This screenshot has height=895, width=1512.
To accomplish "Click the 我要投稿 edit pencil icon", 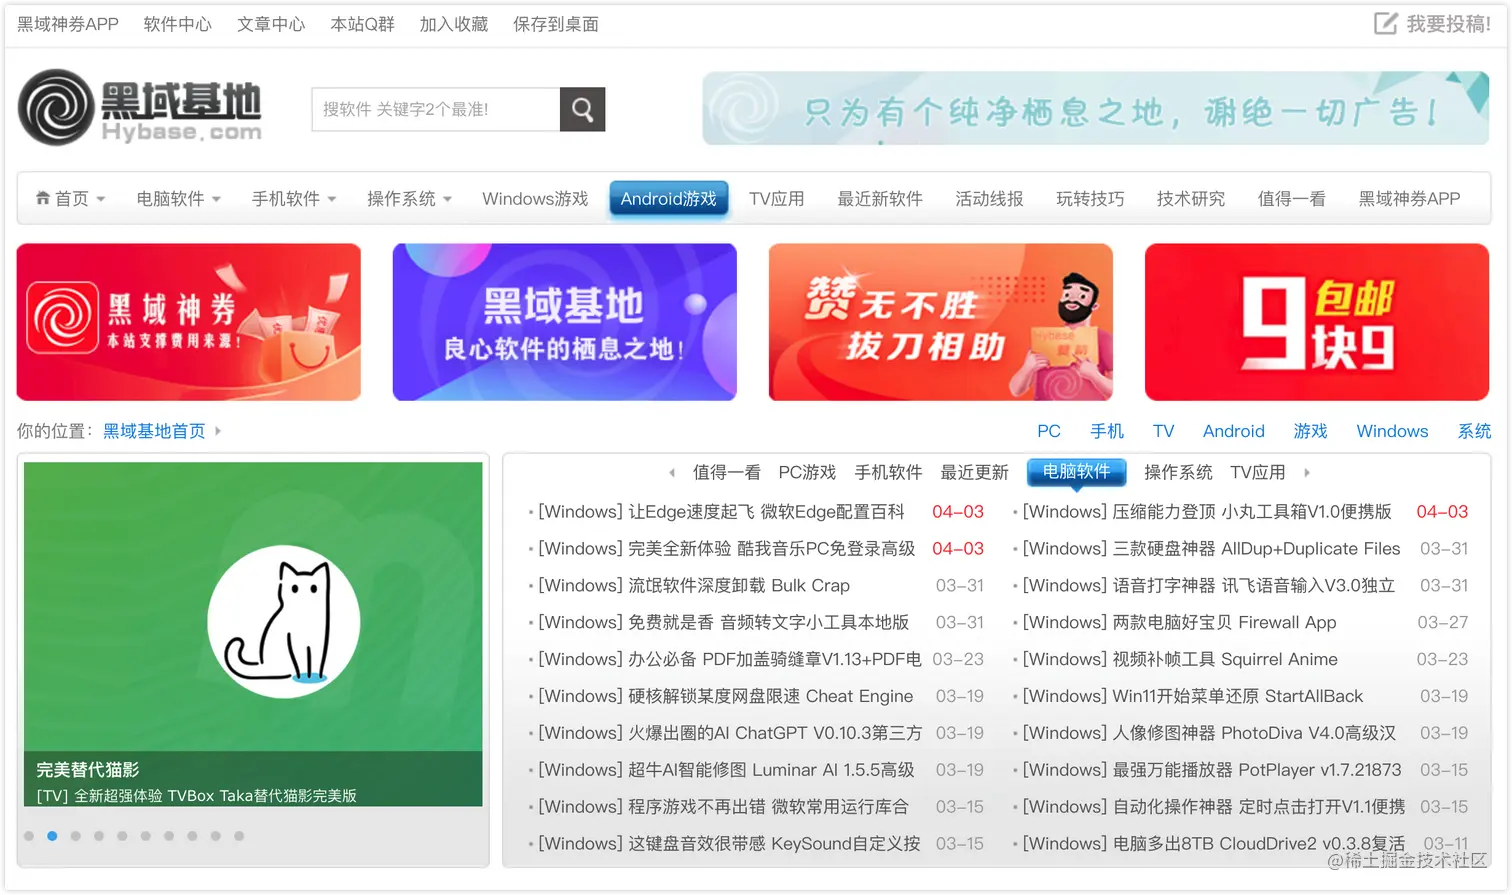I will point(1385,23).
